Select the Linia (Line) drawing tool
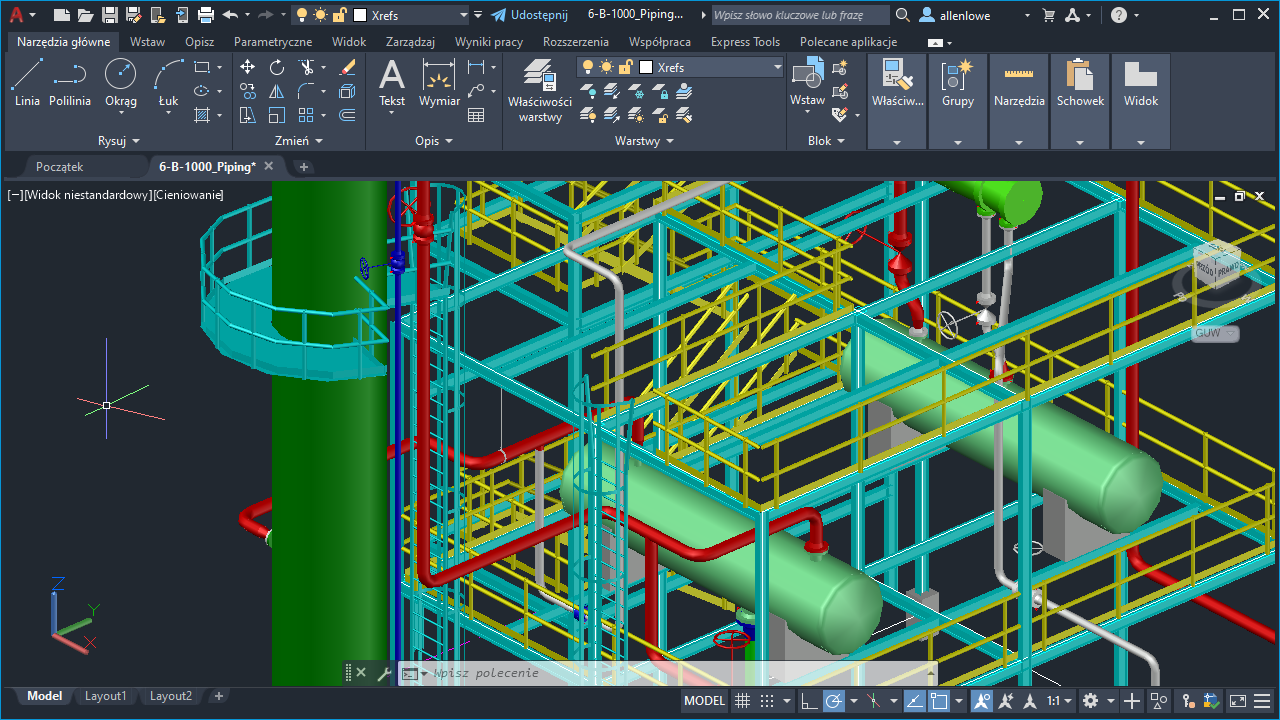 pyautogui.click(x=27, y=82)
